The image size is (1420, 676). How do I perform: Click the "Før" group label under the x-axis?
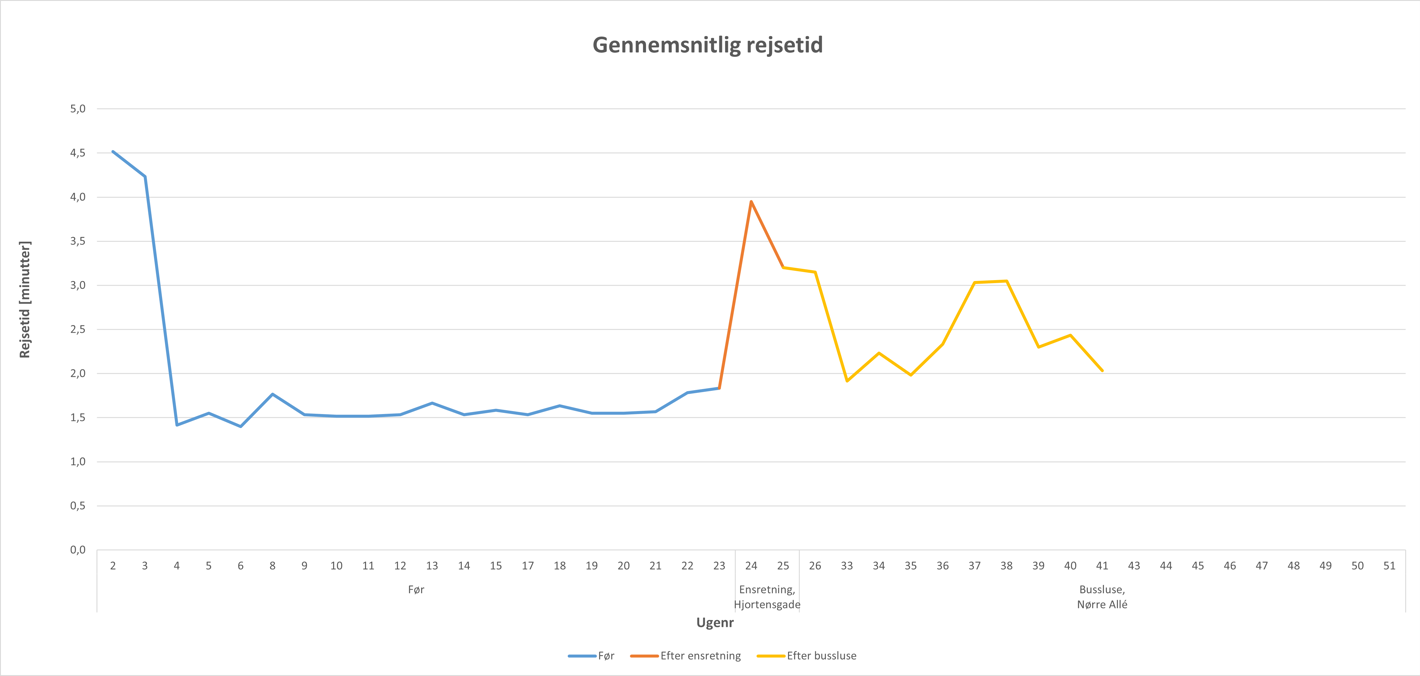tap(416, 590)
